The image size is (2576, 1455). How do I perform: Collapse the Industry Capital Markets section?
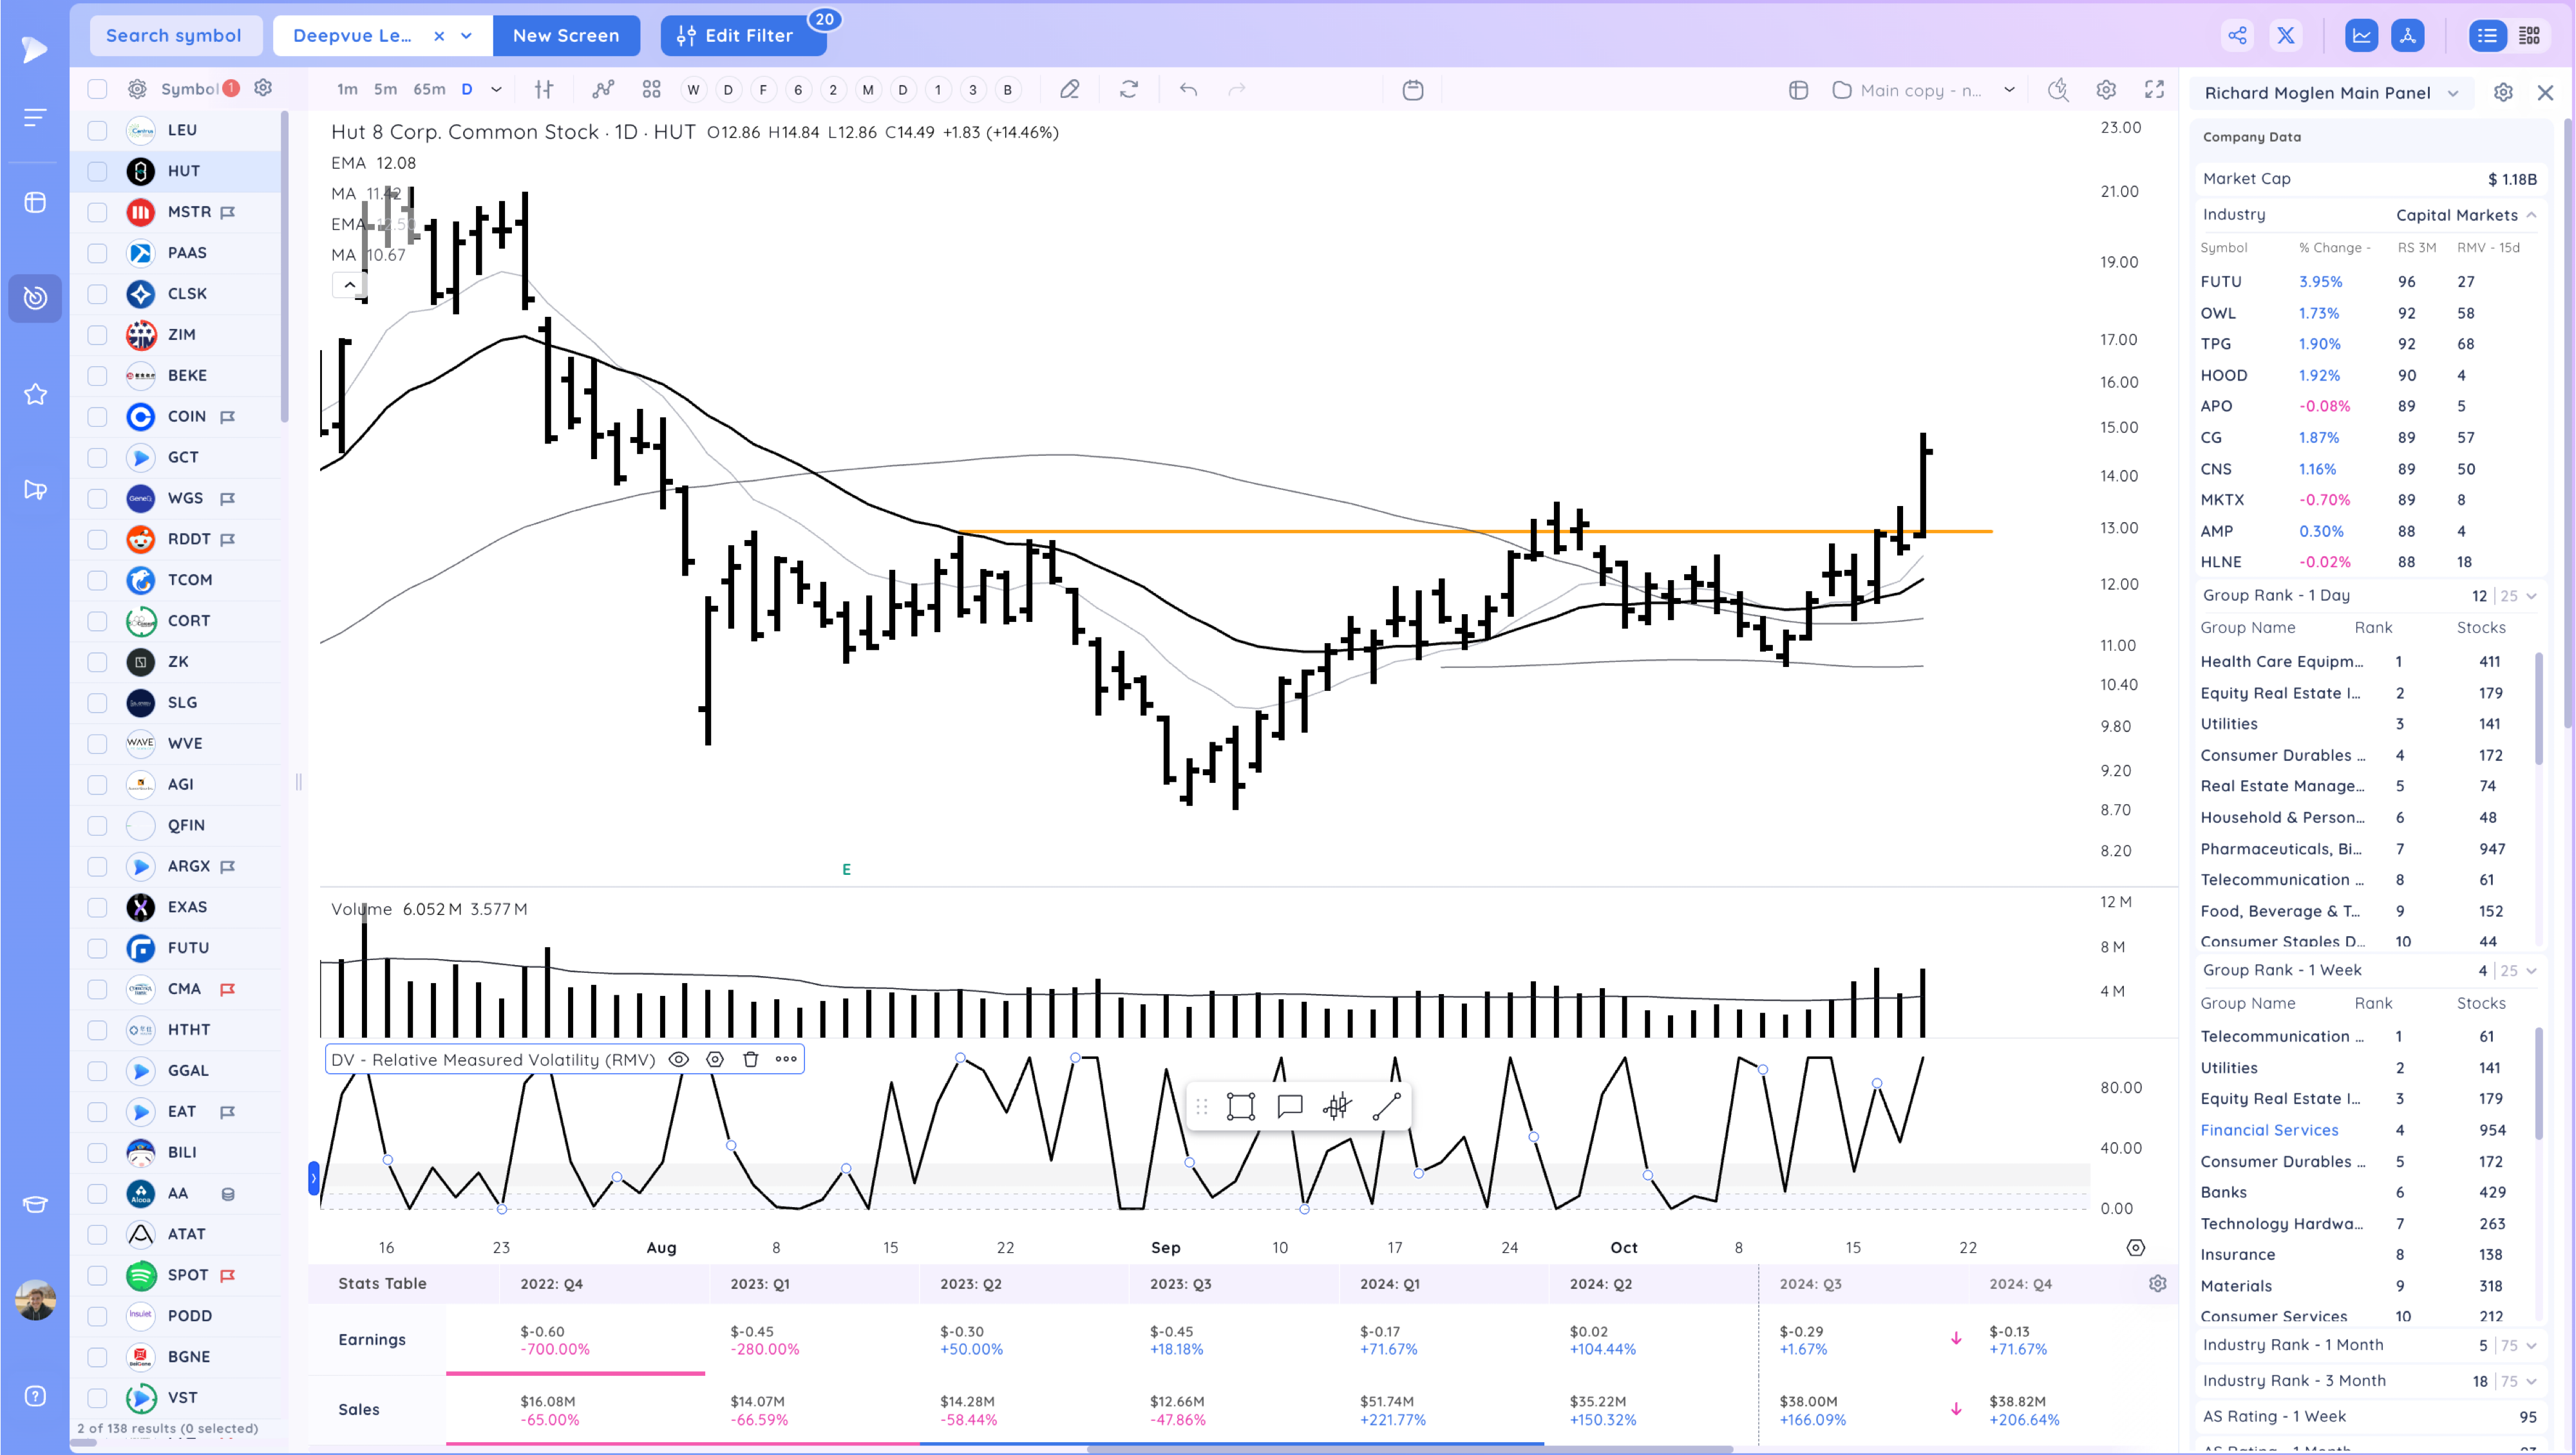pyautogui.click(x=2531, y=215)
